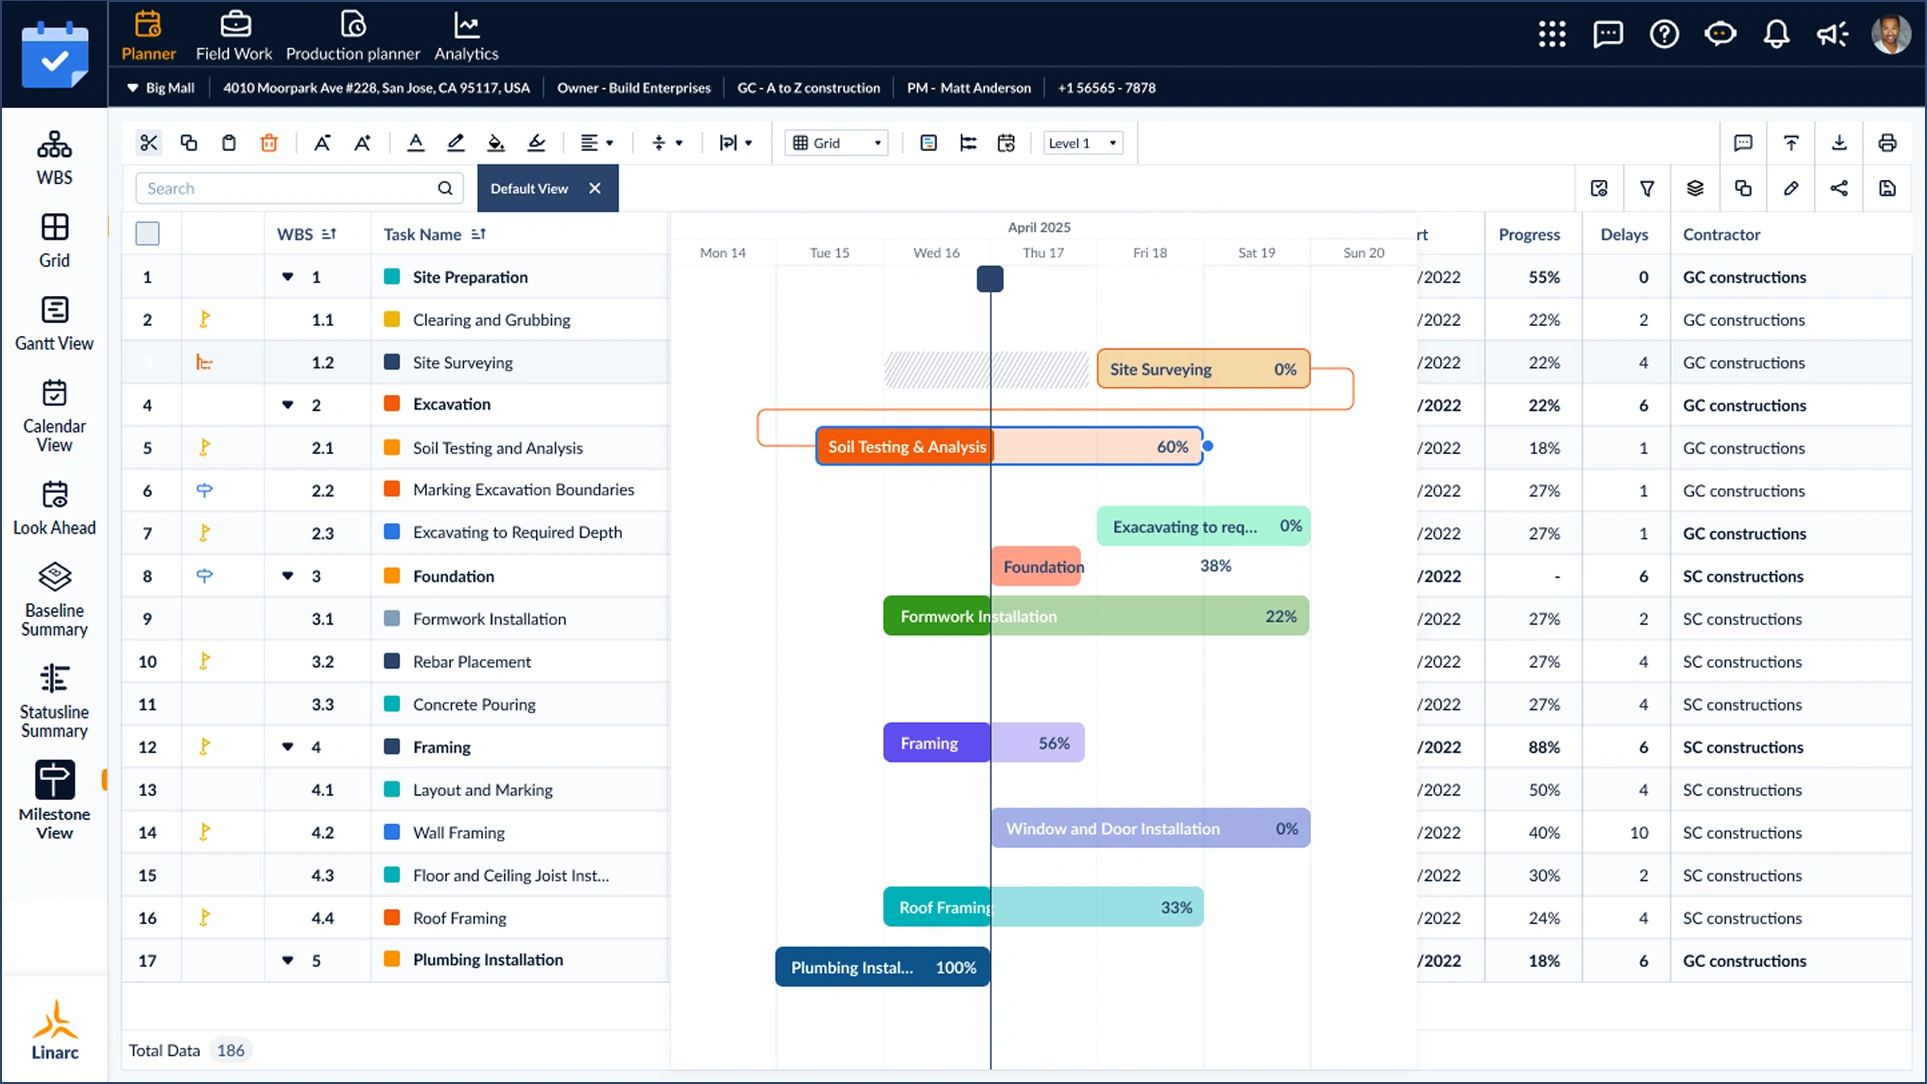1927x1084 pixels.
Task: Open the WBS sidebar view
Action: pyautogui.click(x=54, y=158)
